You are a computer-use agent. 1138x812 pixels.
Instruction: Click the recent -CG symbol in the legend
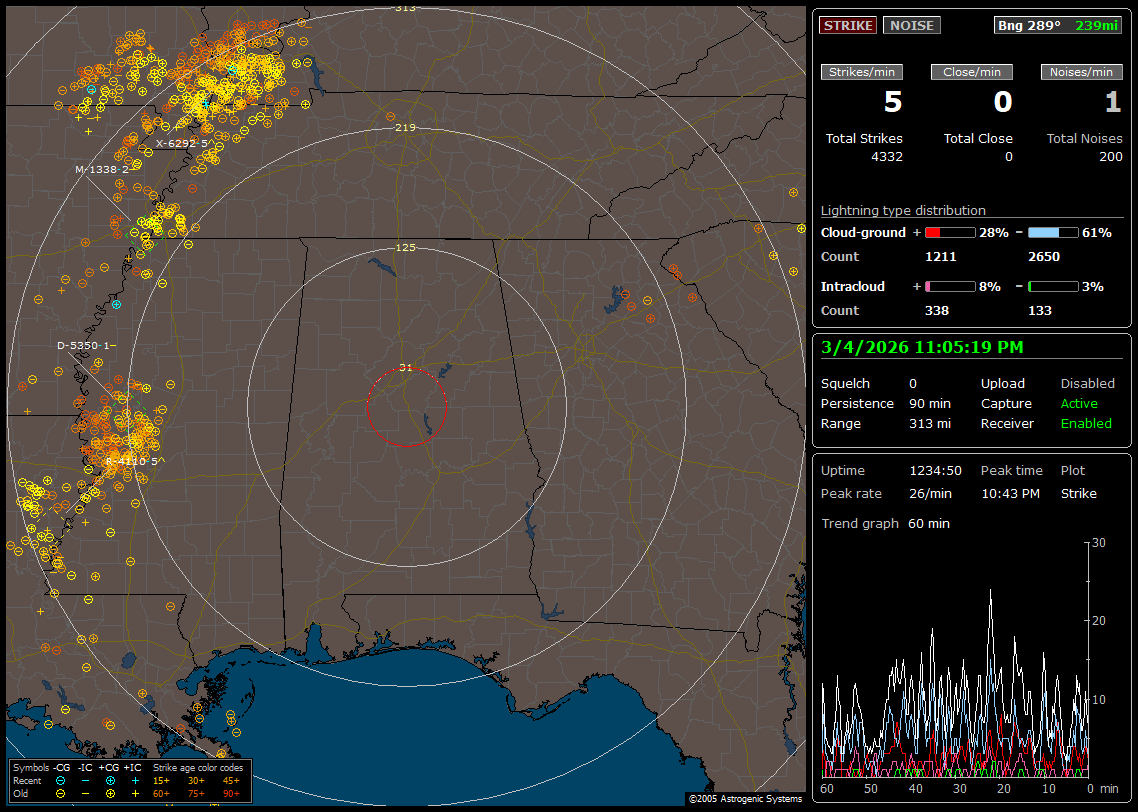61,780
